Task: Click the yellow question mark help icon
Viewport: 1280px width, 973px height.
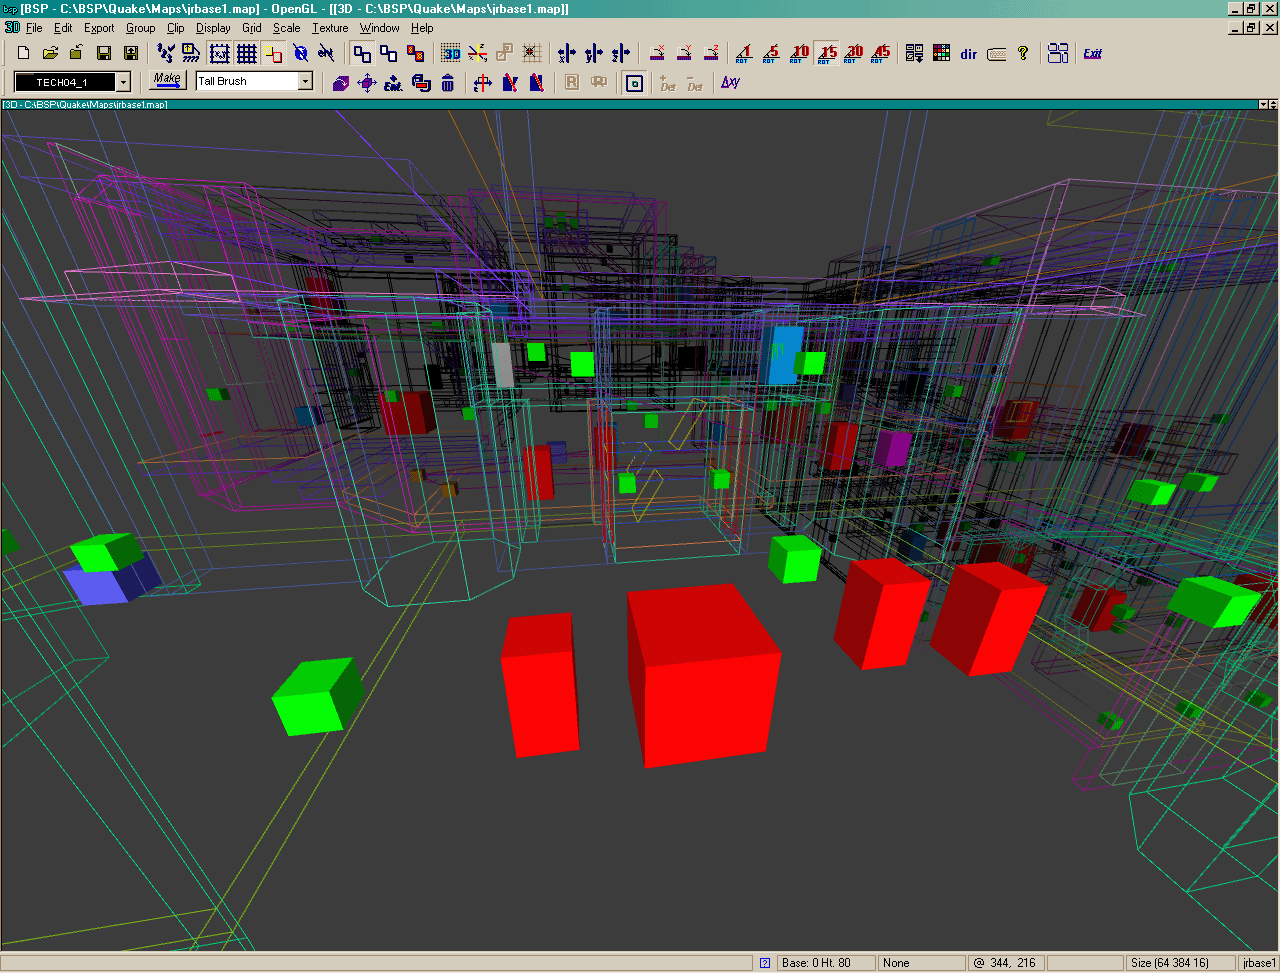Action: click(1022, 53)
